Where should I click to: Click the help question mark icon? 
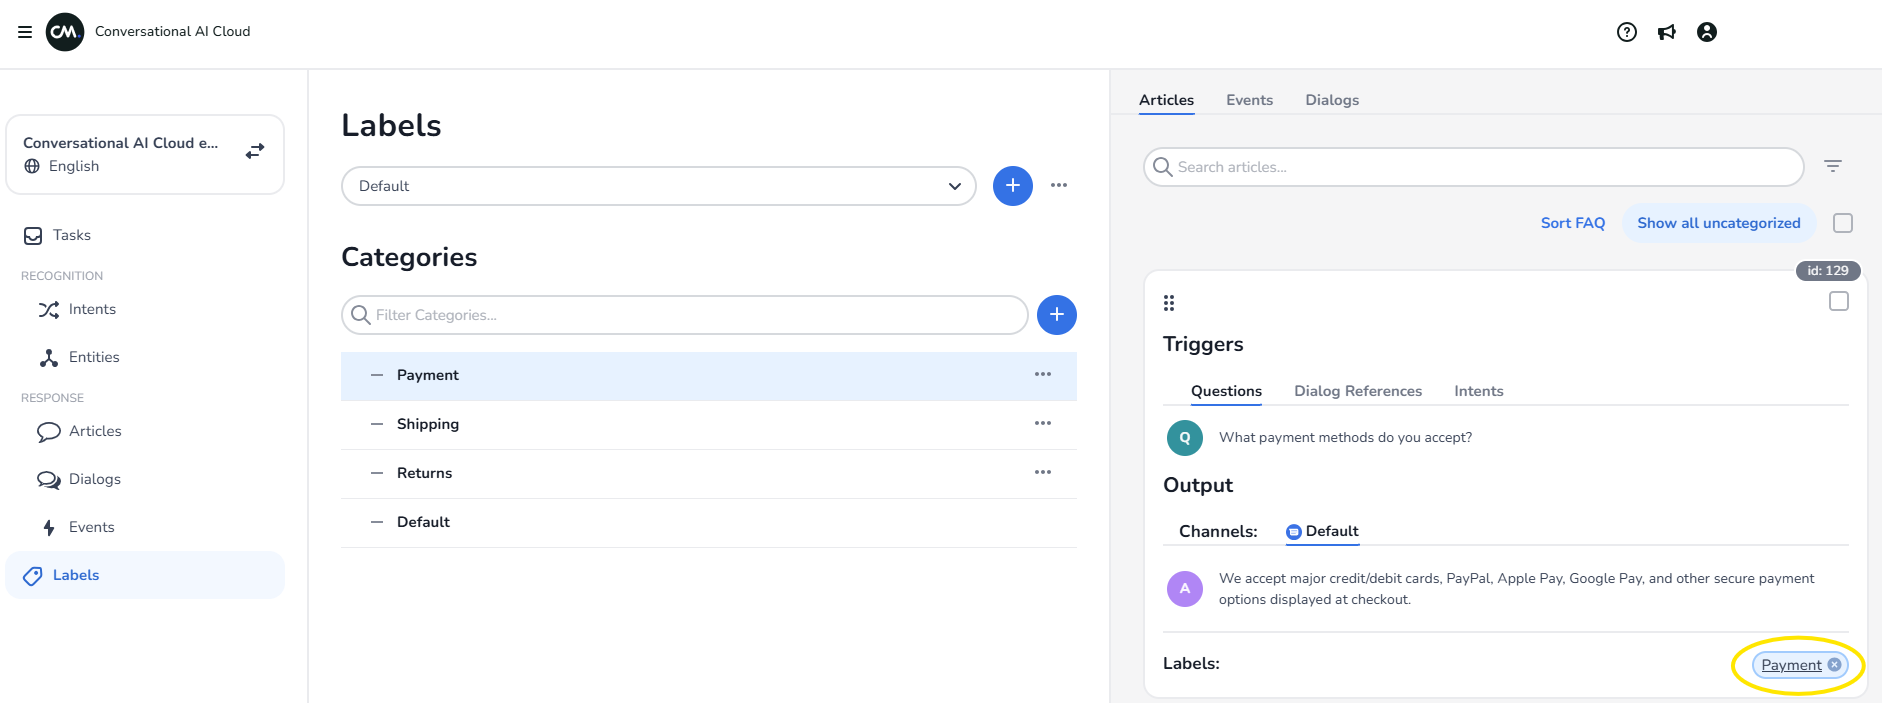pos(1627,32)
